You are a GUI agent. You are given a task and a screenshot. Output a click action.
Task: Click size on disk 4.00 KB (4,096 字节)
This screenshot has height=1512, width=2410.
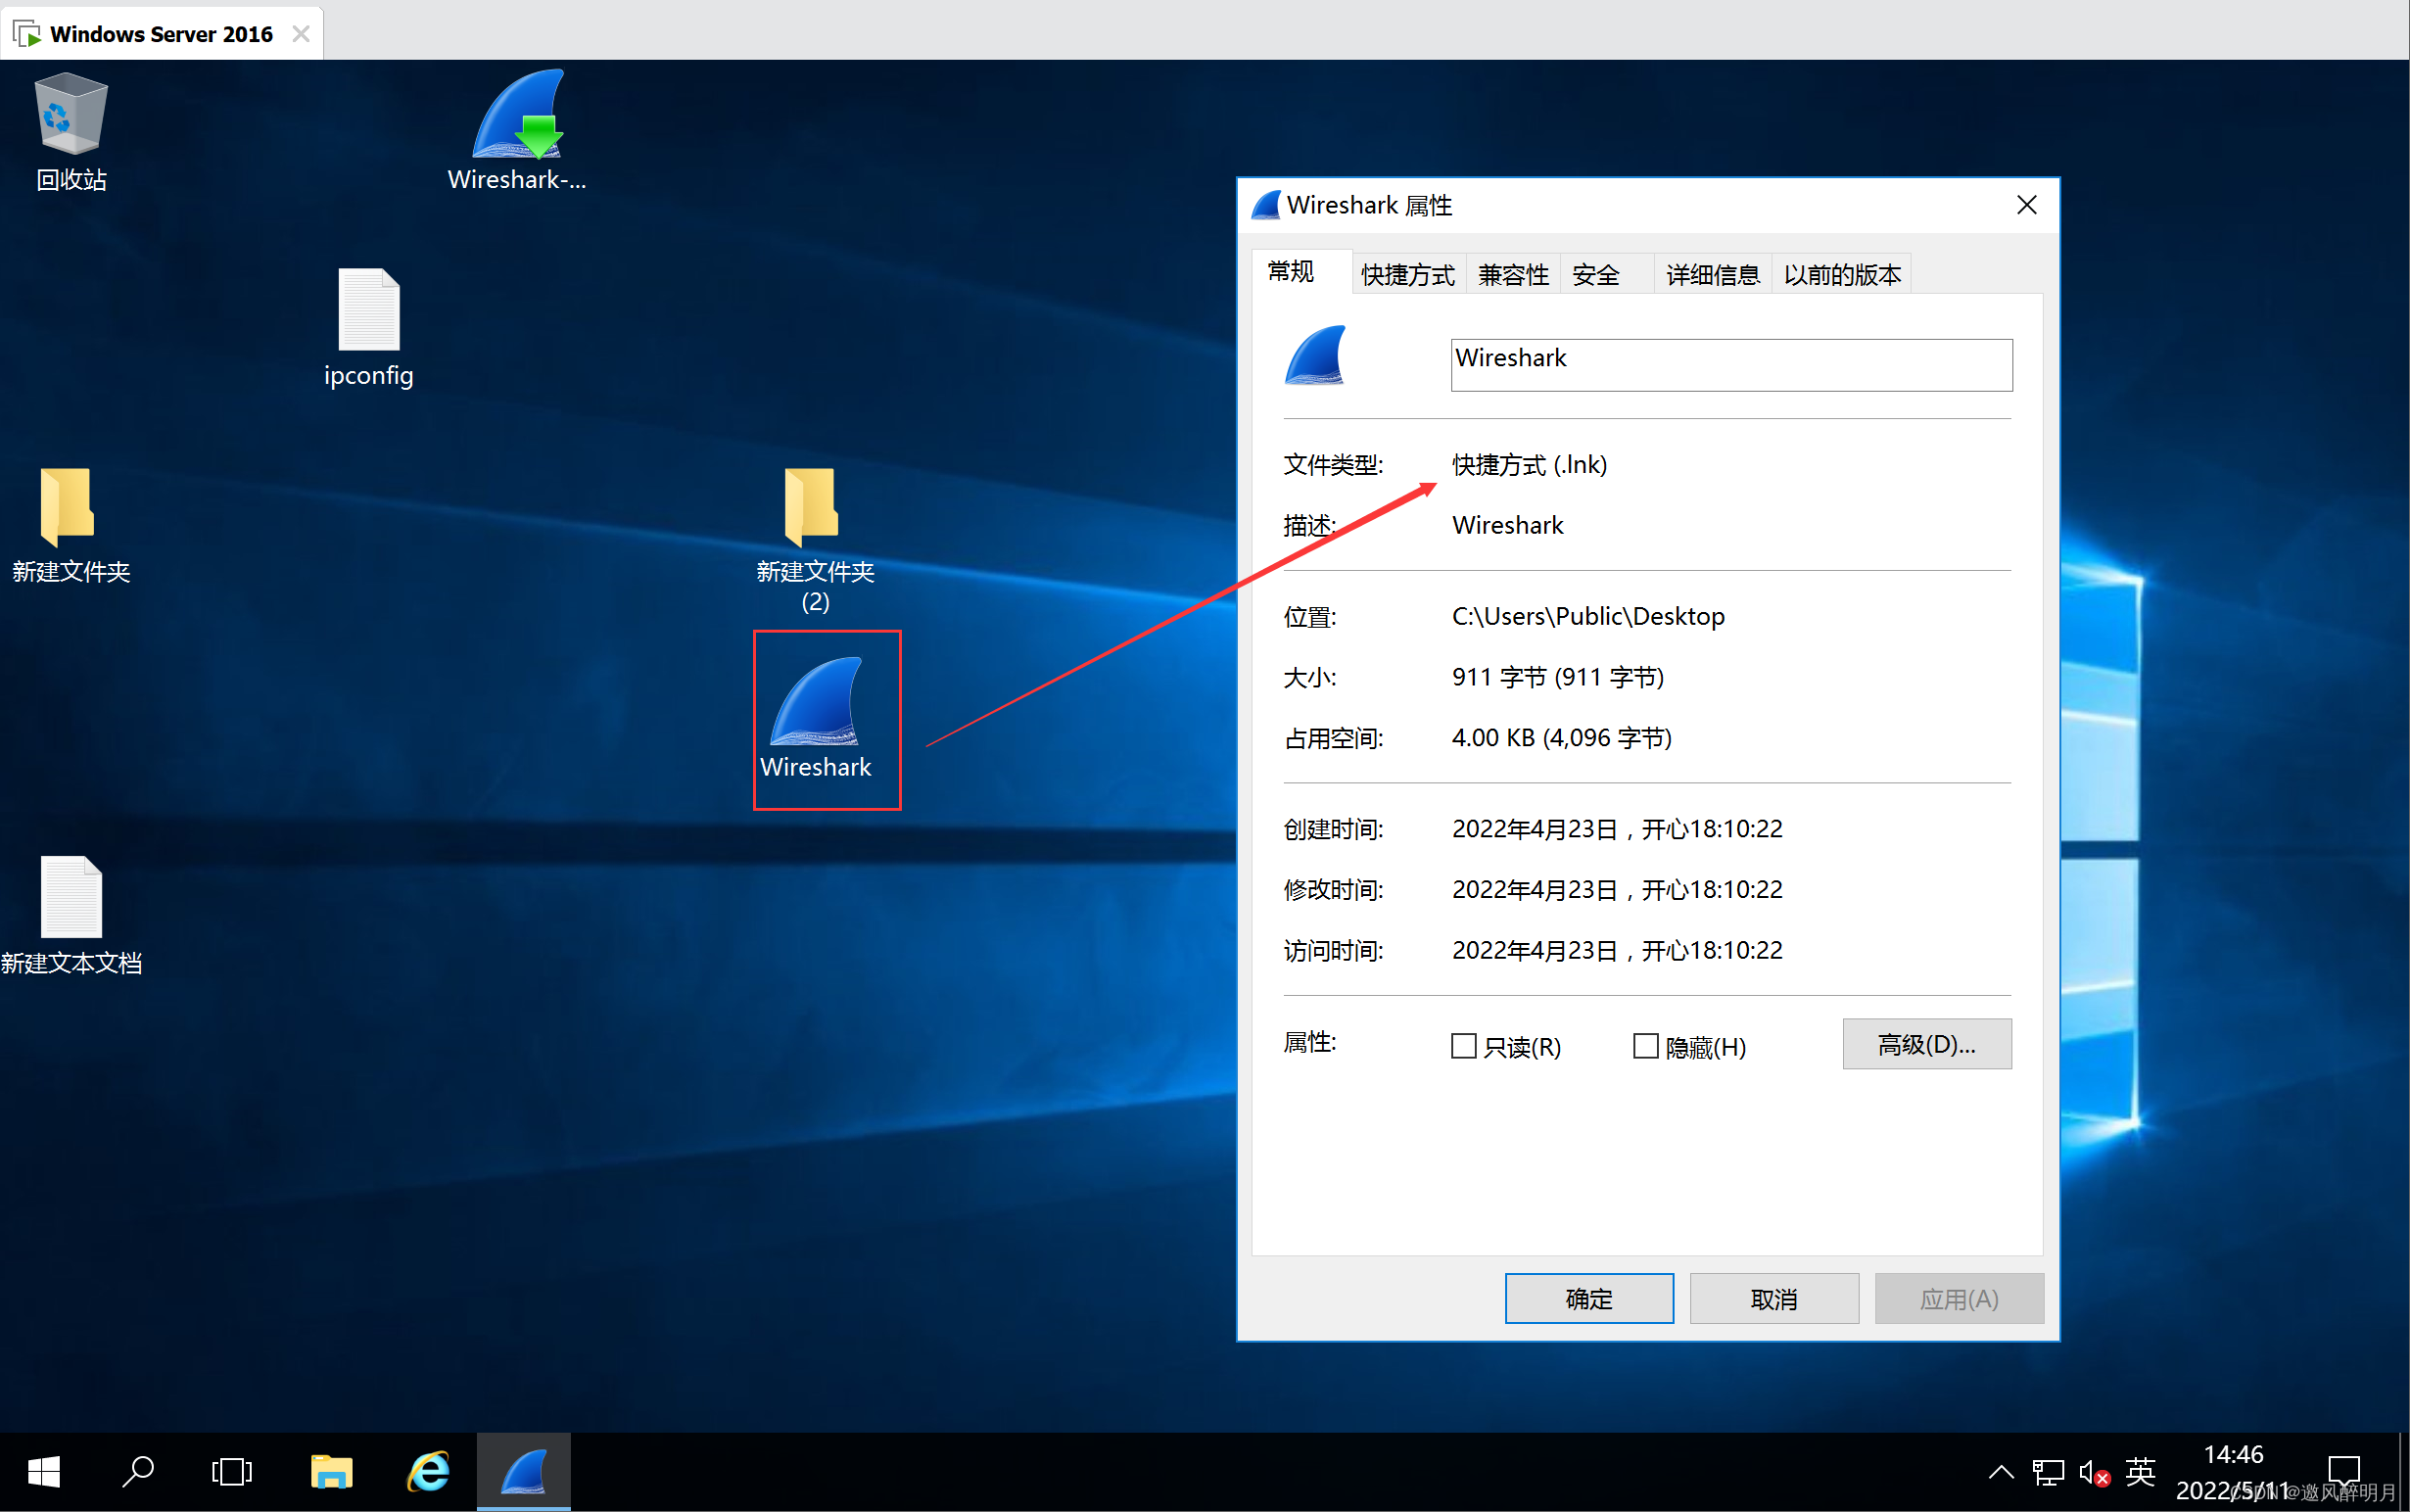pyautogui.click(x=1561, y=738)
